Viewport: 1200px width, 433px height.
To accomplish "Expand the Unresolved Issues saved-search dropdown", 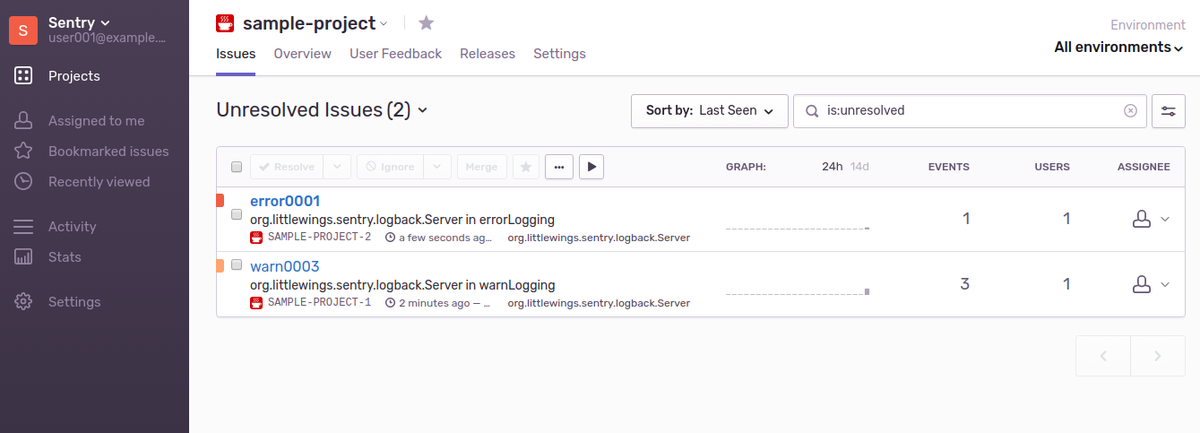I will [422, 110].
